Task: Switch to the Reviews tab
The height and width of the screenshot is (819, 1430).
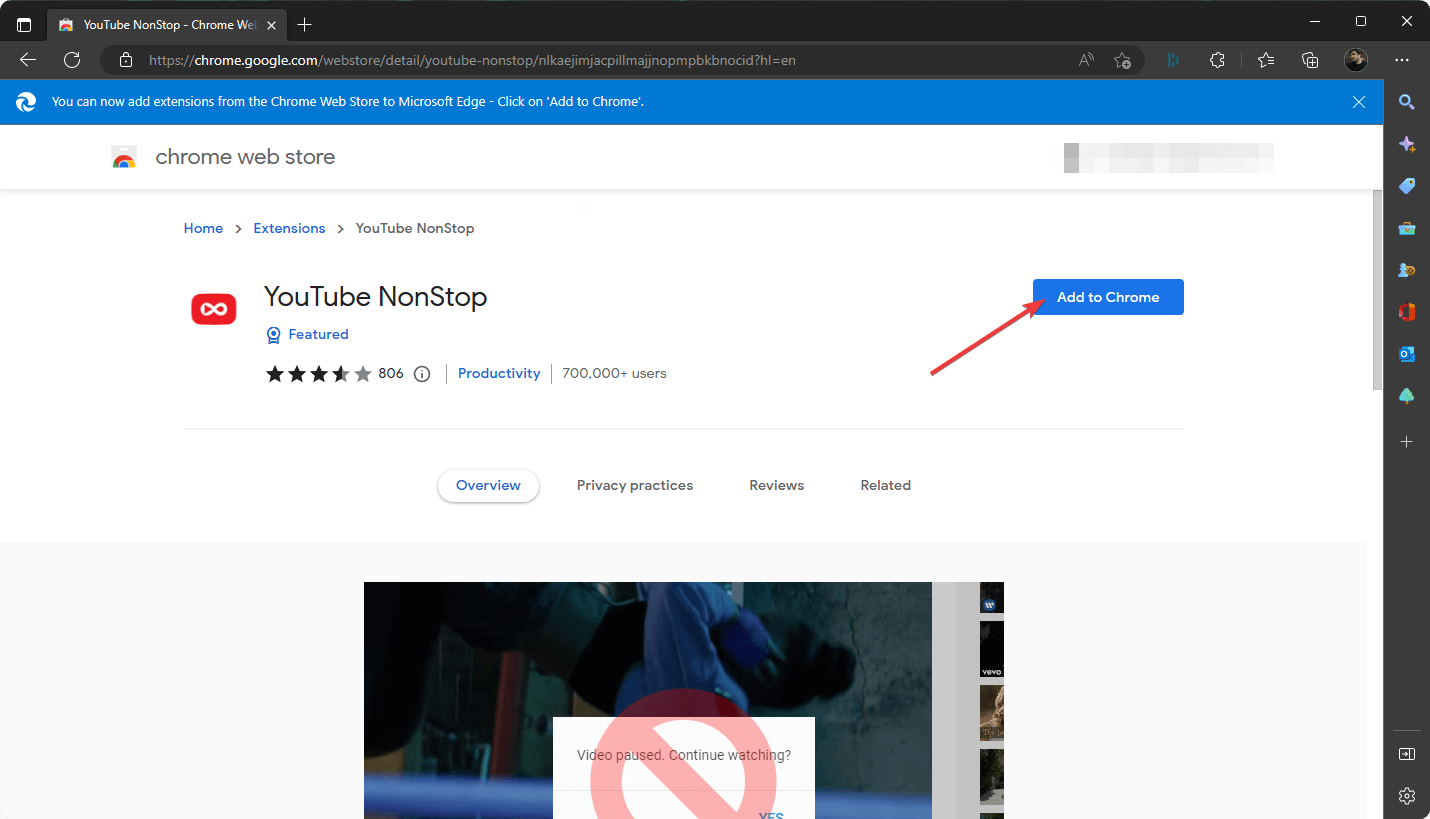Action: point(777,485)
